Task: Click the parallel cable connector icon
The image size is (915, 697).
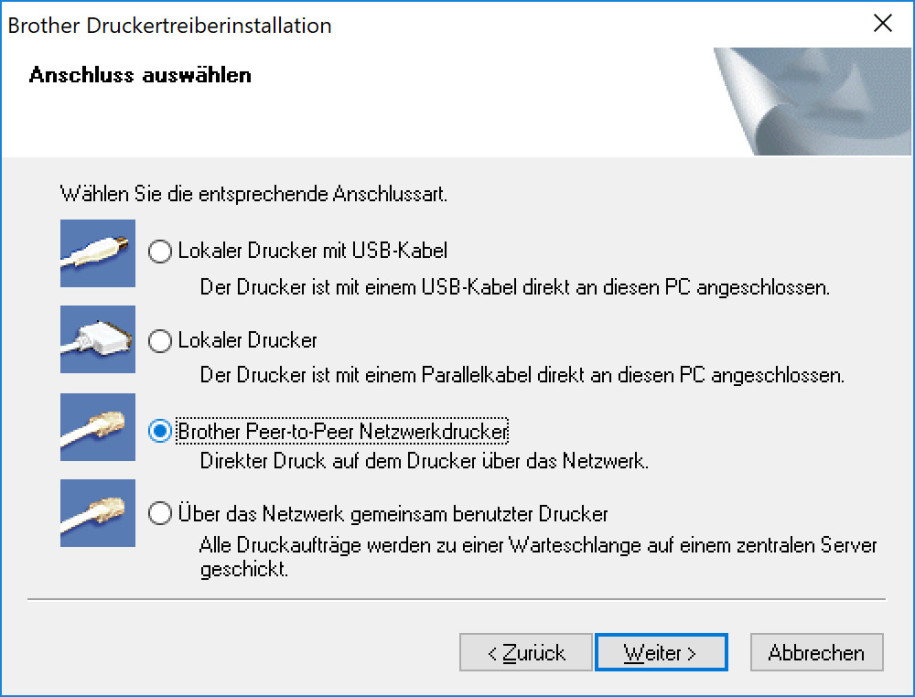Action: click(97, 340)
